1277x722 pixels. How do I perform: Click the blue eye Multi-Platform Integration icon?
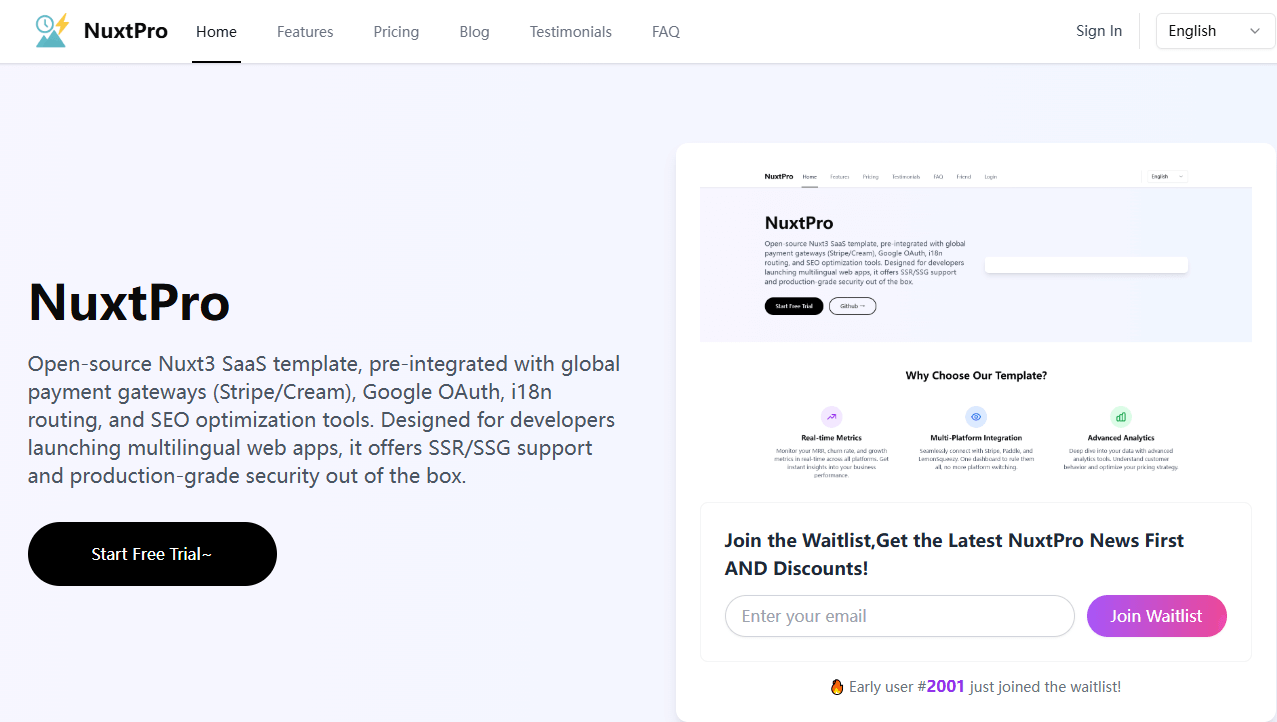click(x=976, y=417)
